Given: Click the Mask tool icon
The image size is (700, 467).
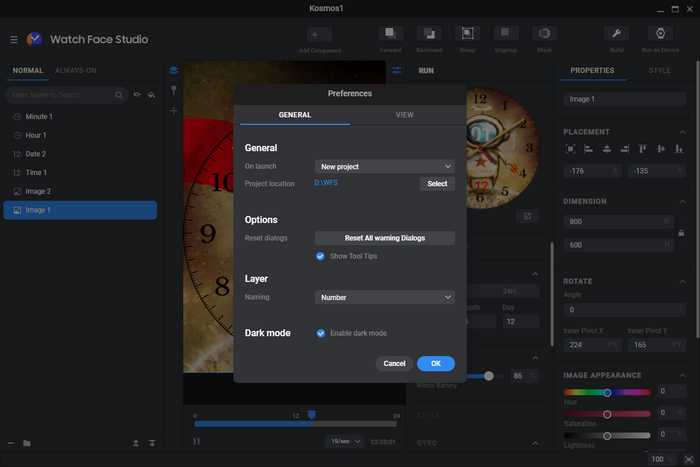Looking at the screenshot, I should coord(544,34).
